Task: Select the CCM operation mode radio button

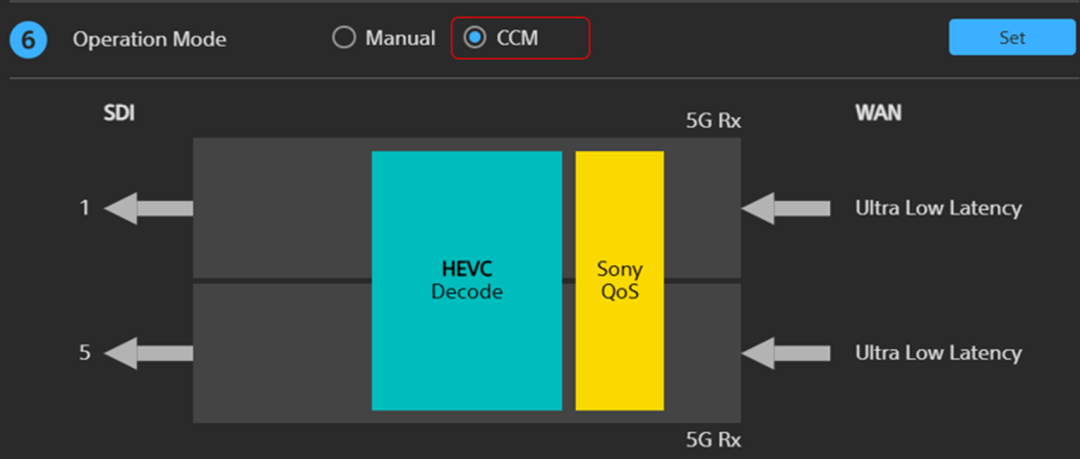Action: coord(475,38)
